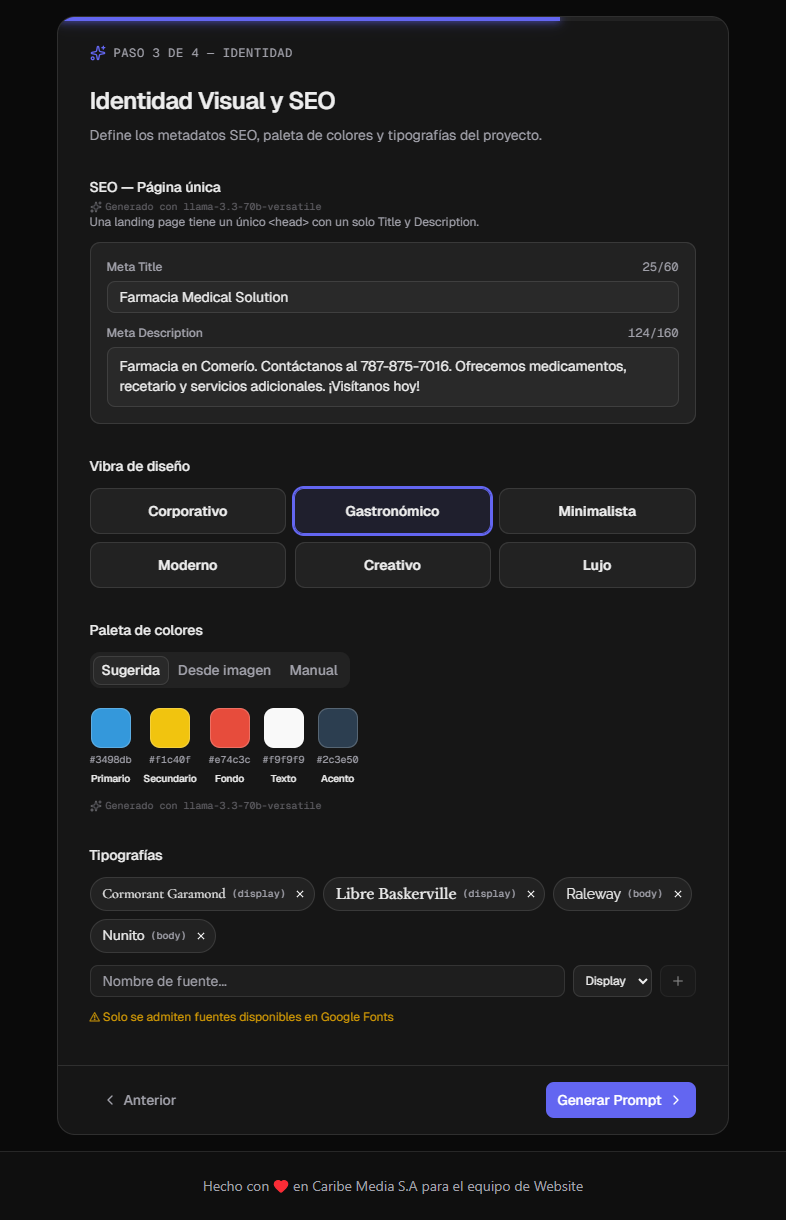Viewport: 786px width, 1220px height.
Task: Click the plus button to add font
Action: tap(678, 981)
